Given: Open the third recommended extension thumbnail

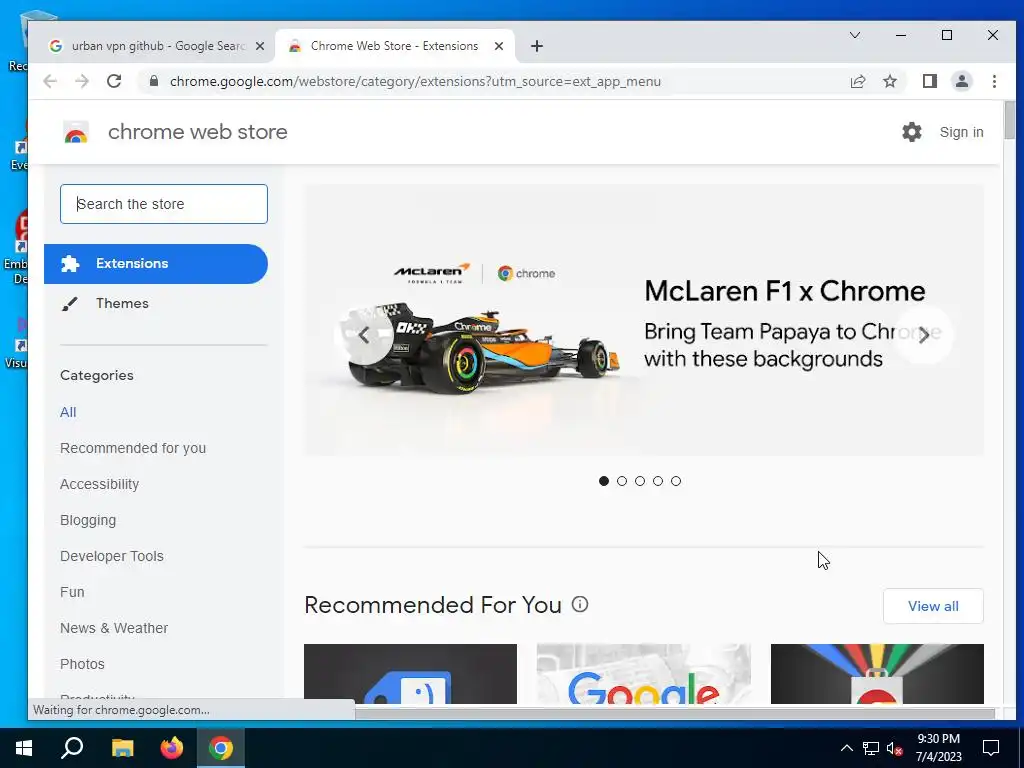Looking at the screenshot, I should pyautogui.click(x=877, y=674).
